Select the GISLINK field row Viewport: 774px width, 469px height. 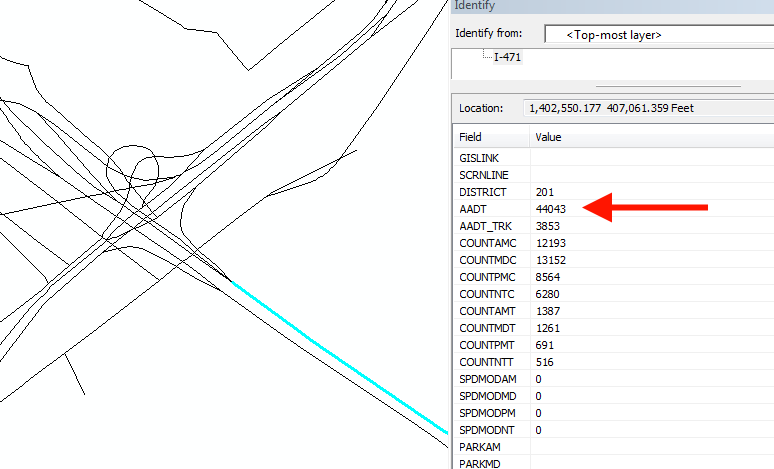[614, 158]
